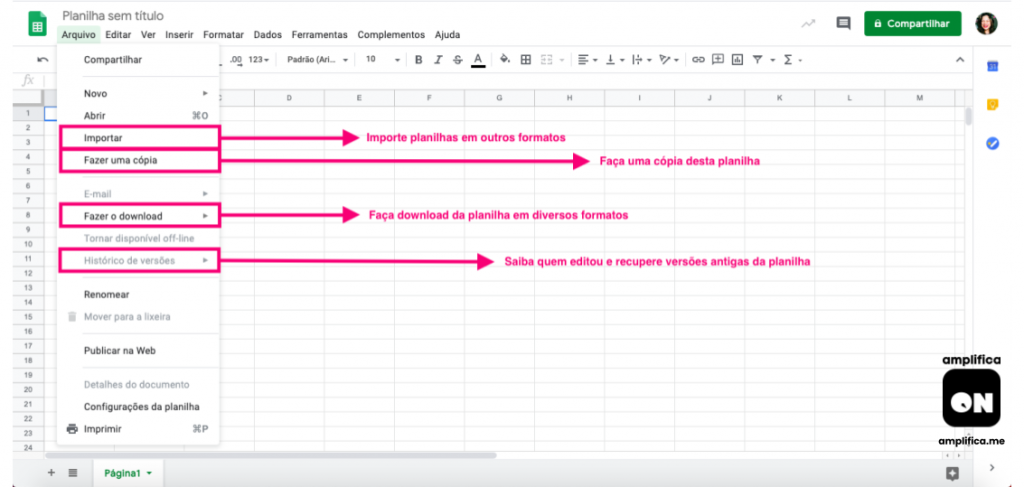Click the fill color paint bucket icon

pyautogui.click(x=505, y=60)
